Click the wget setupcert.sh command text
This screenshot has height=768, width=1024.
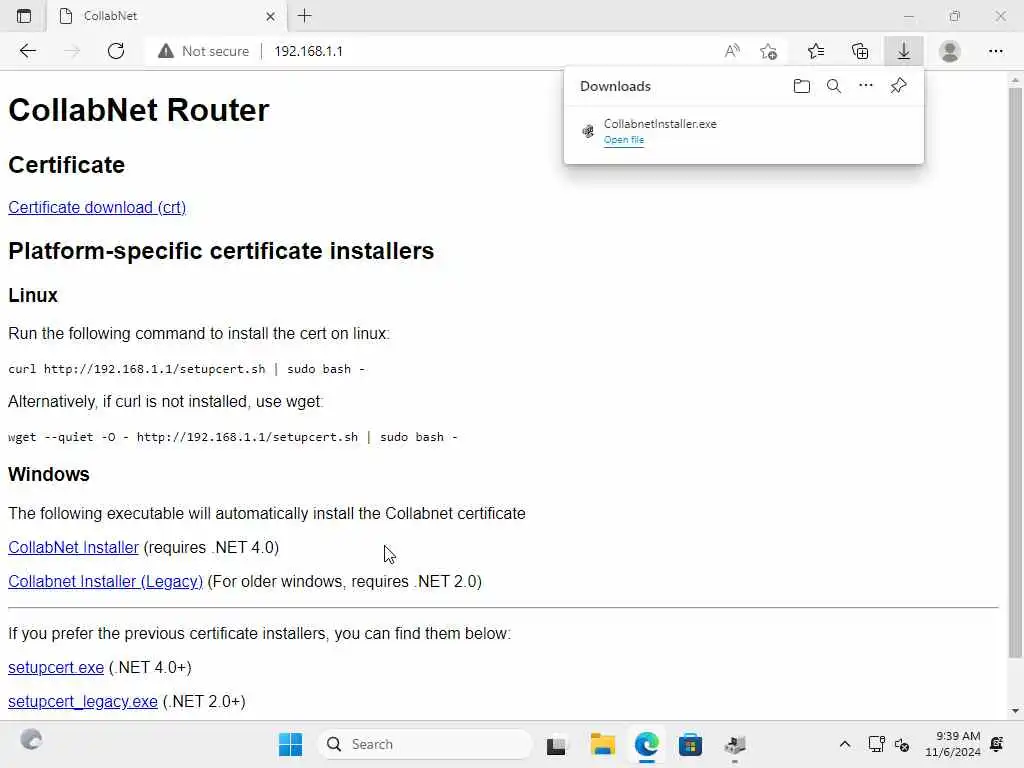tap(232, 437)
